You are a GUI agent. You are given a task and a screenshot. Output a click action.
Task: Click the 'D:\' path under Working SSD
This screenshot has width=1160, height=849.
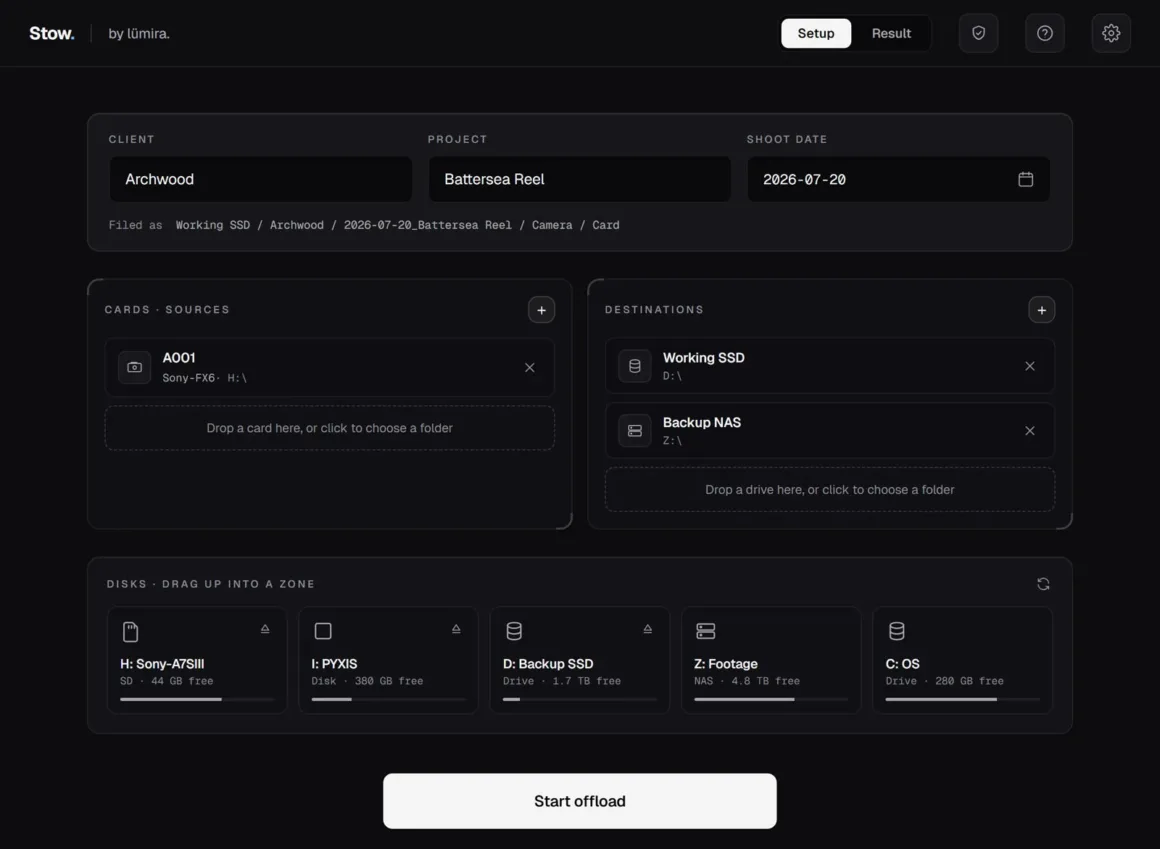pos(672,376)
